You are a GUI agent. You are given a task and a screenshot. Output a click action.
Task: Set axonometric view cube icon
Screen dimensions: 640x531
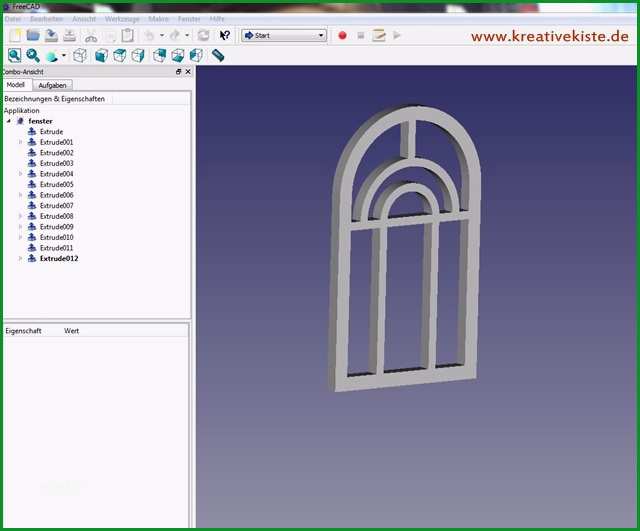point(80,56)
